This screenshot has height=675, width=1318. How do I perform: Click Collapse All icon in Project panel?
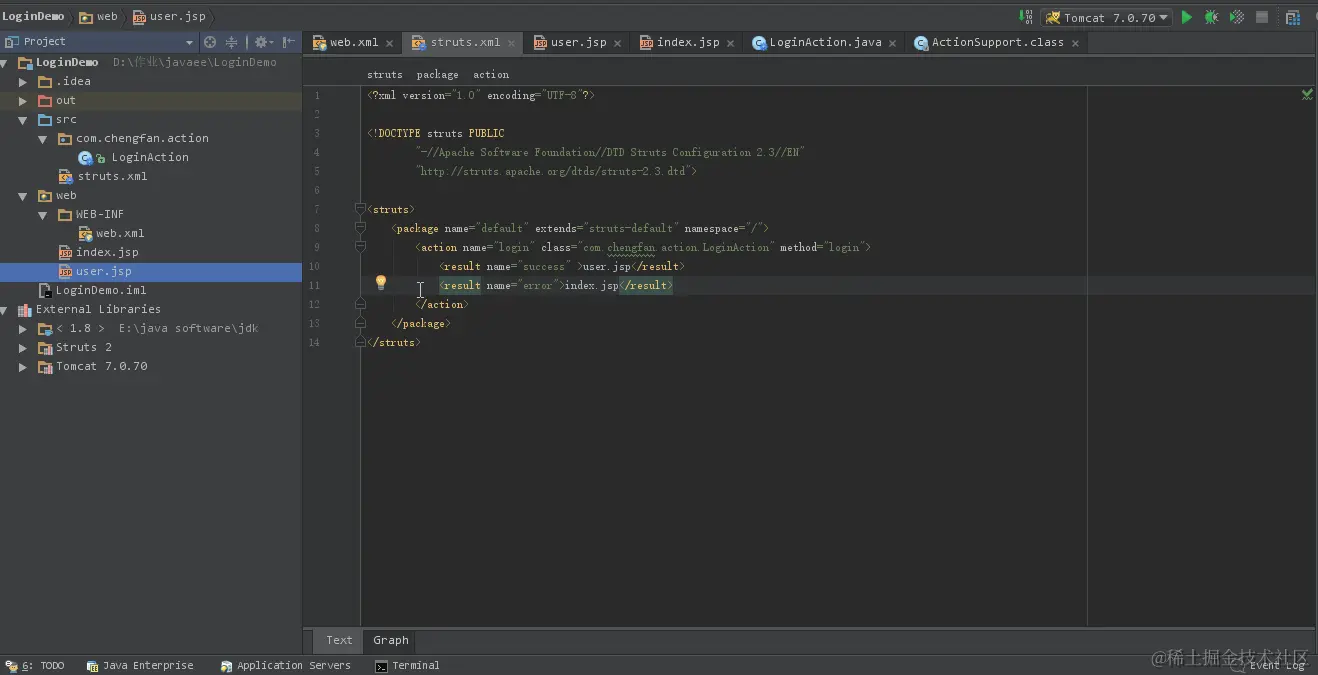(x=232, y=42)
